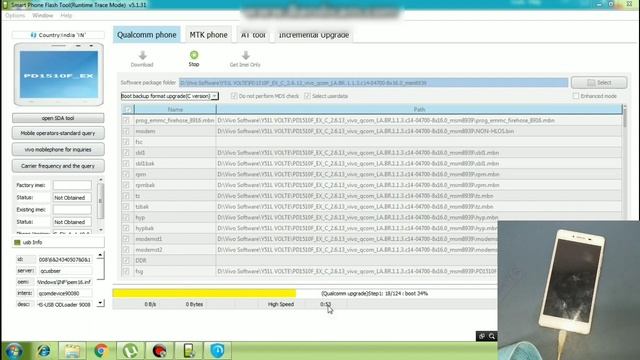This screenshot has width=640, height=360.
Task: Click the usb Info green icon
Action: point(17,242)
